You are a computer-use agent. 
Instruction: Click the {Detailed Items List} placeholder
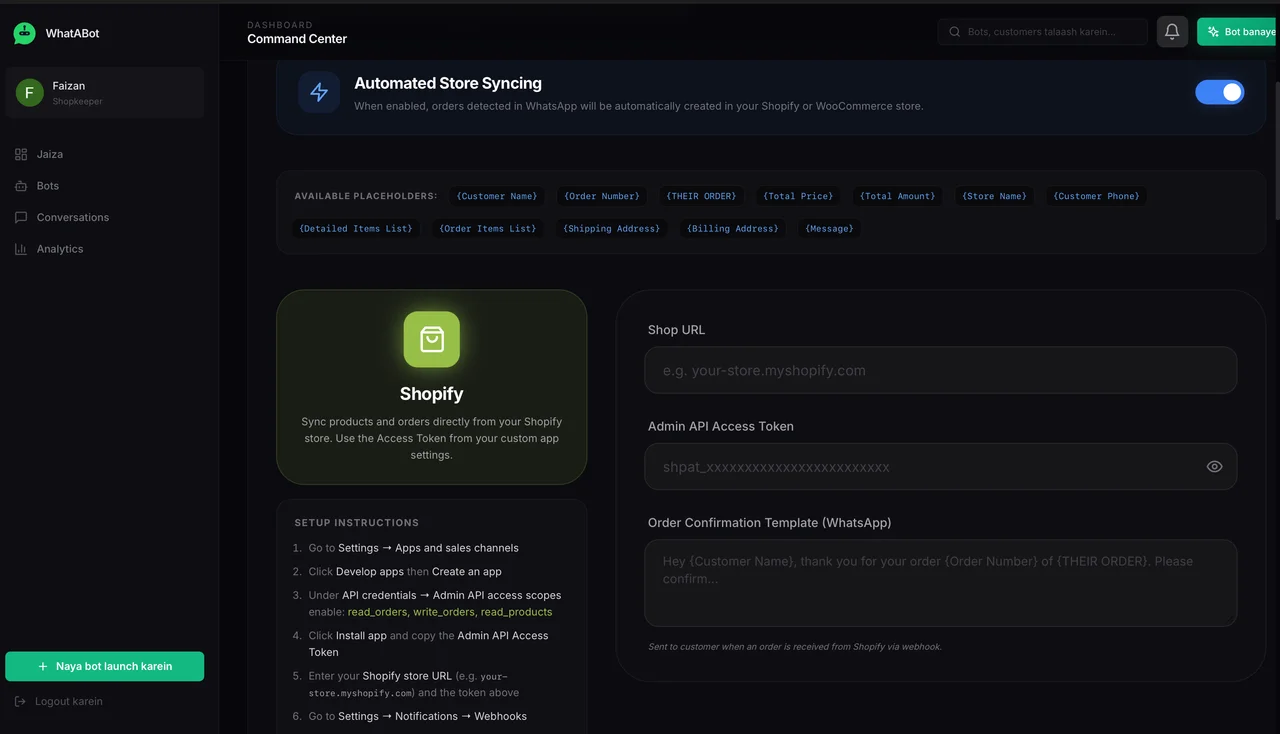(x=355, y=228)
